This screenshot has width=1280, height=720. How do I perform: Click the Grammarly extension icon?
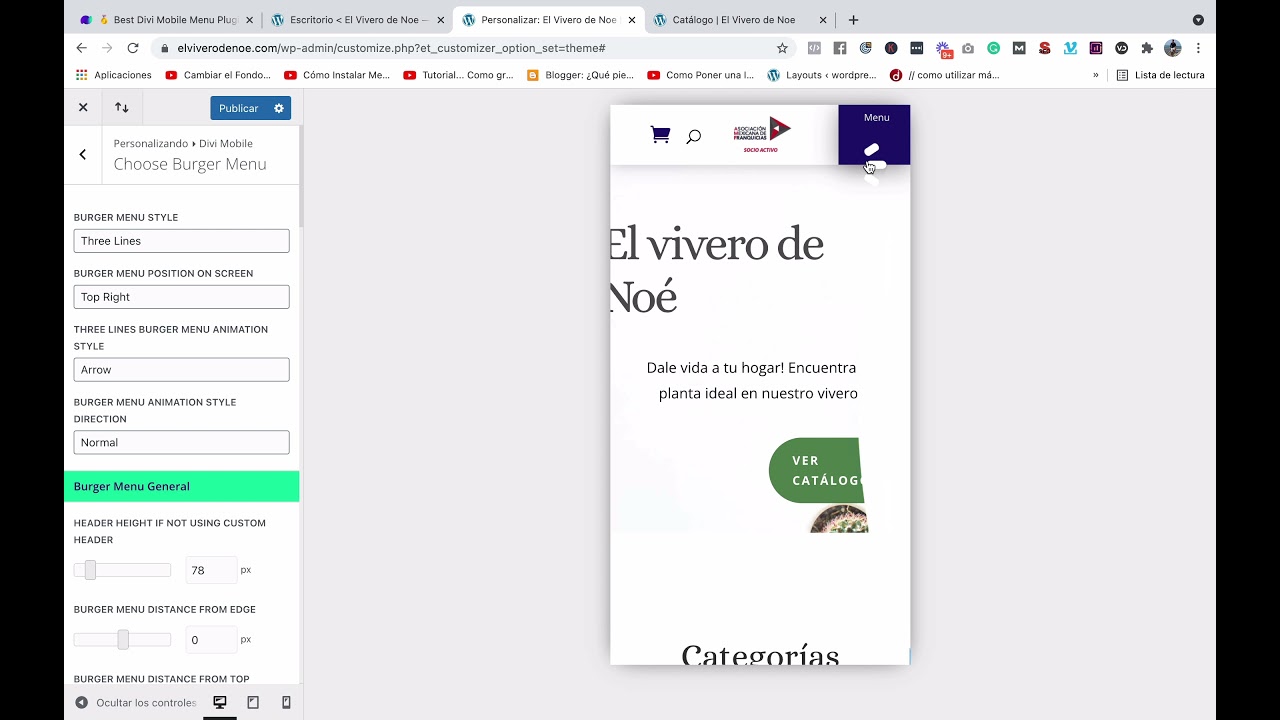[x=993, y=48]
